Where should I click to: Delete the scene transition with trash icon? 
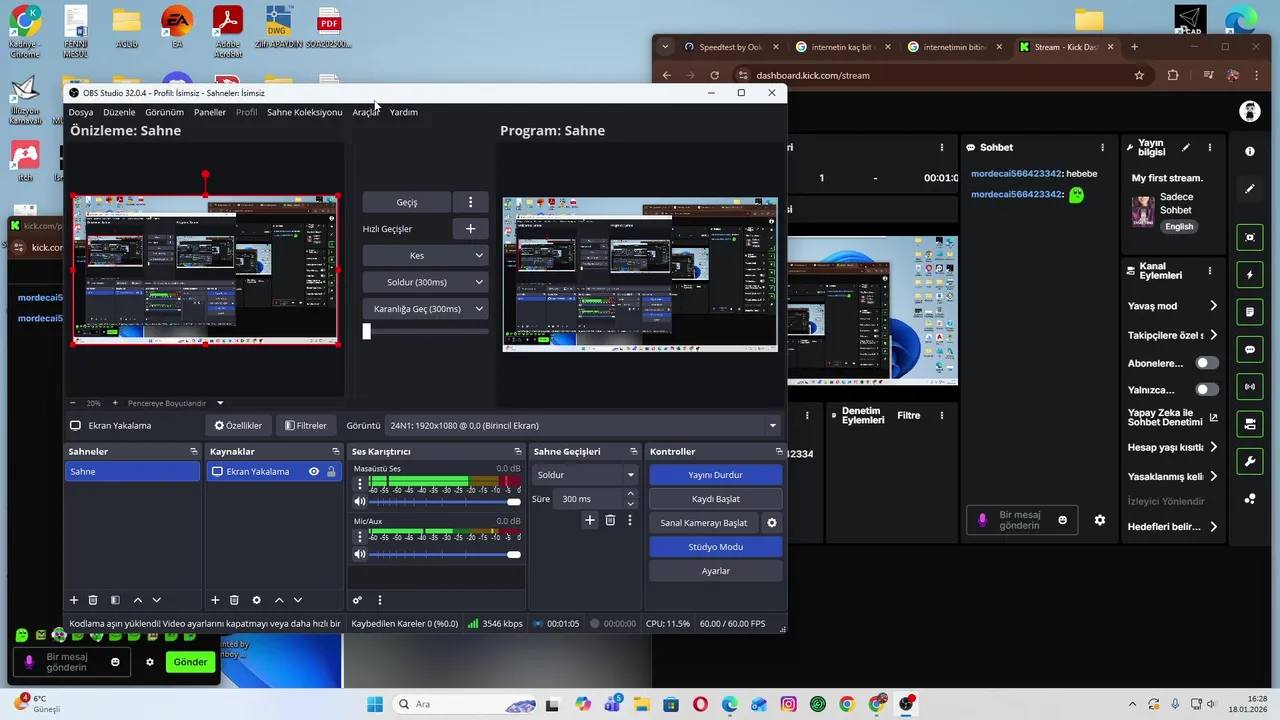coord(610,520)
